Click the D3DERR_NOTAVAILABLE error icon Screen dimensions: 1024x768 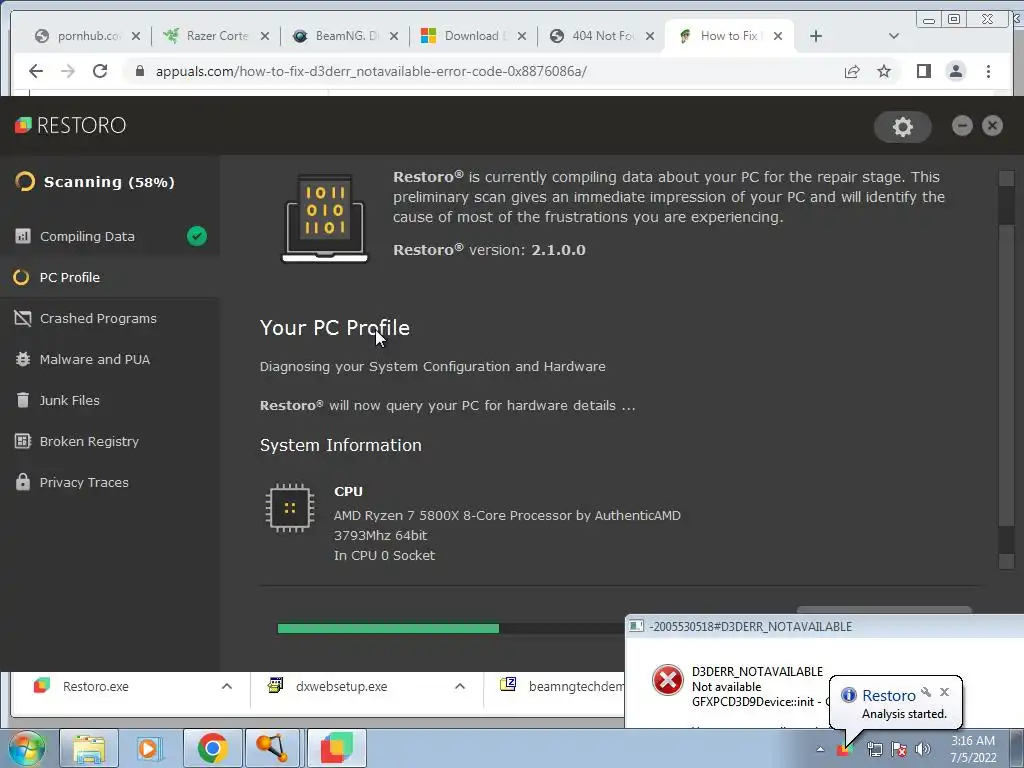(x=668, y=680)
